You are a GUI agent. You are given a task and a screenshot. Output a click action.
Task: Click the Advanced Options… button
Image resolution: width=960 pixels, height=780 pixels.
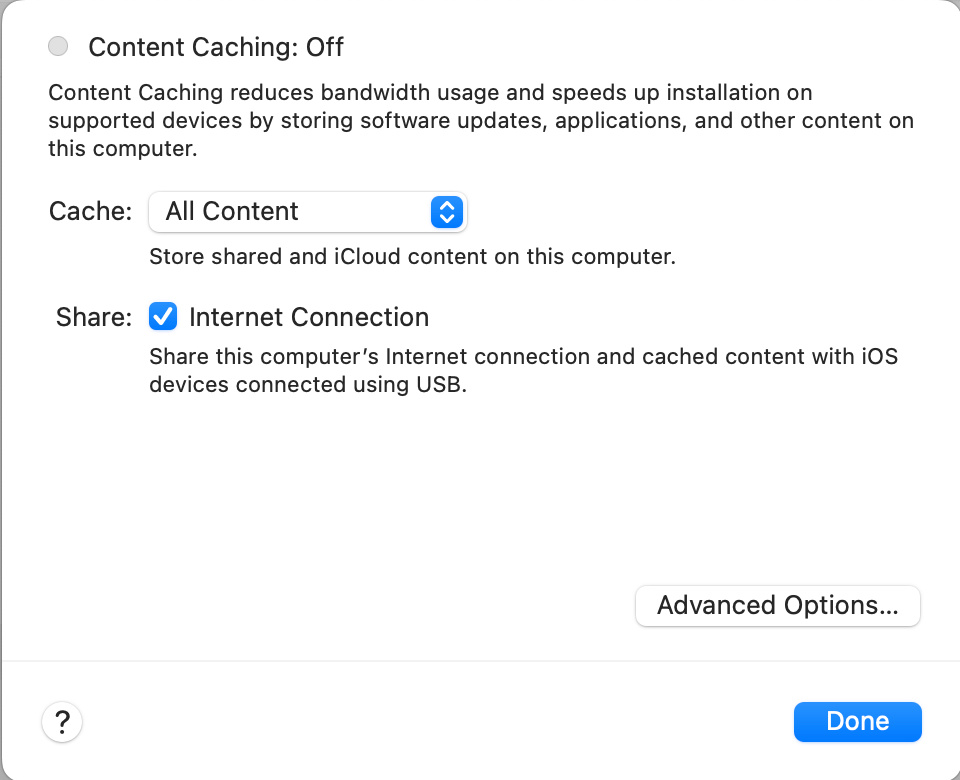click(778, 606)
